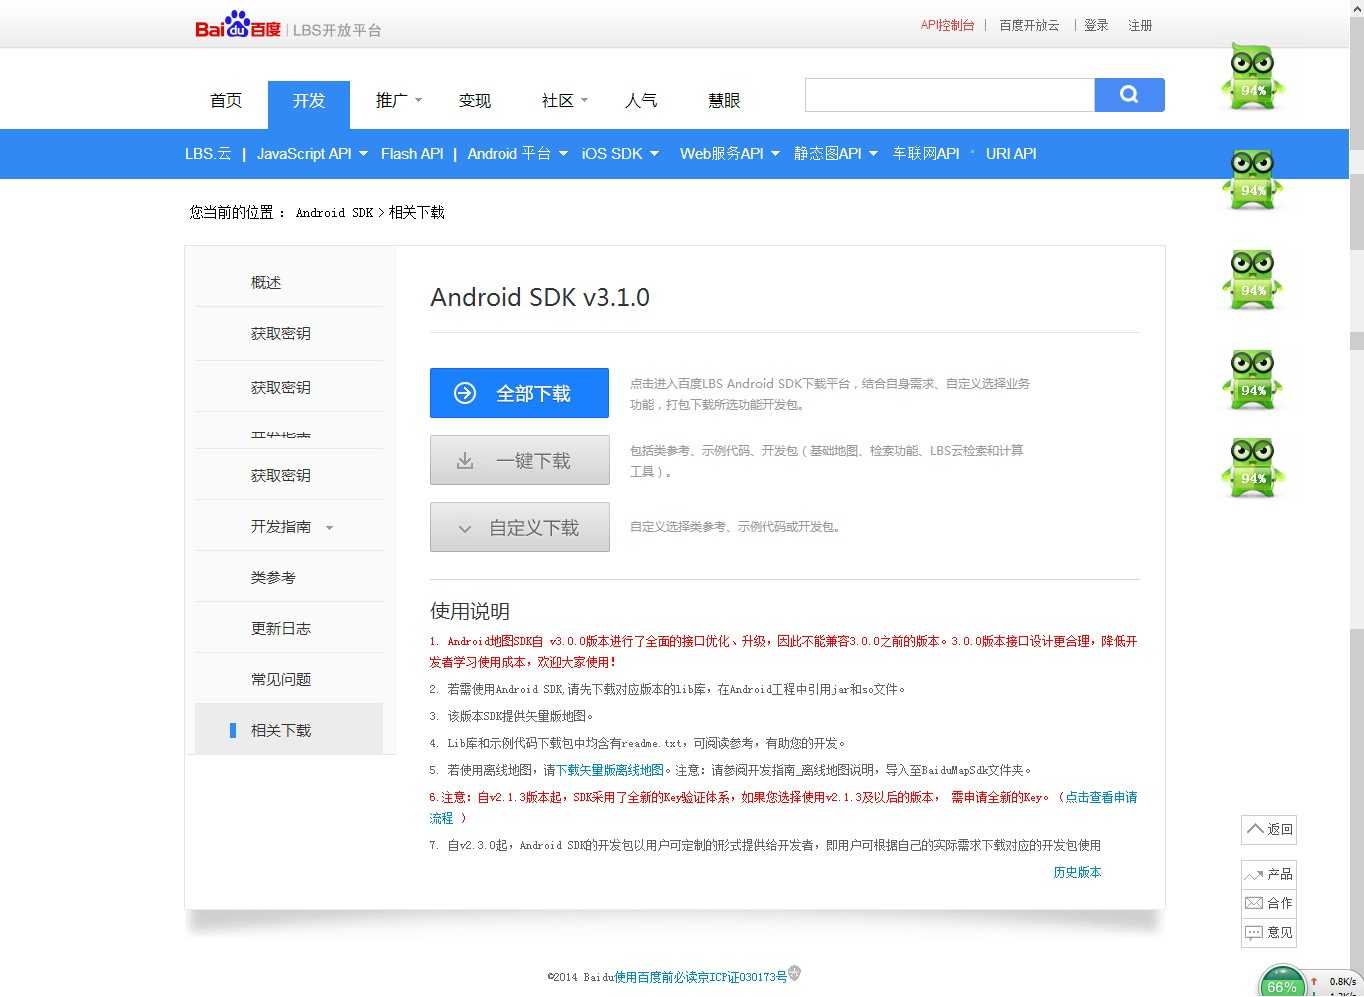This screenshot has height=997, width=1364.
Task: Click the search magnifier button
Action: click(x=1129, y=95)
